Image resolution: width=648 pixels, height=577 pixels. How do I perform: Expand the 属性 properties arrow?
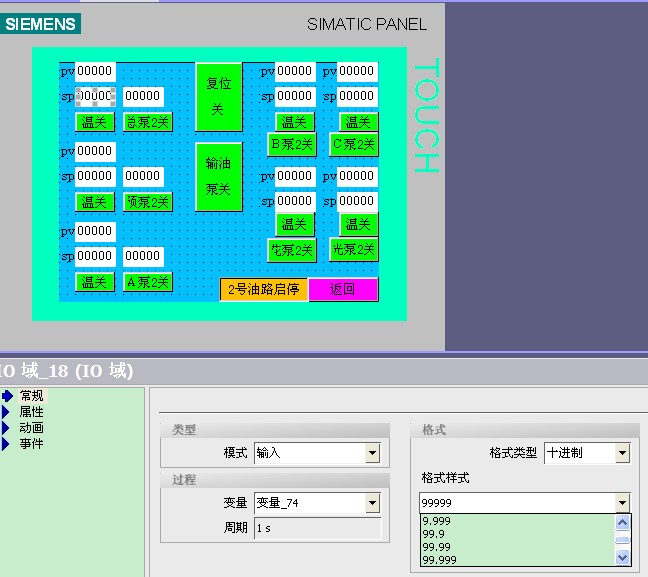point(8,412)
